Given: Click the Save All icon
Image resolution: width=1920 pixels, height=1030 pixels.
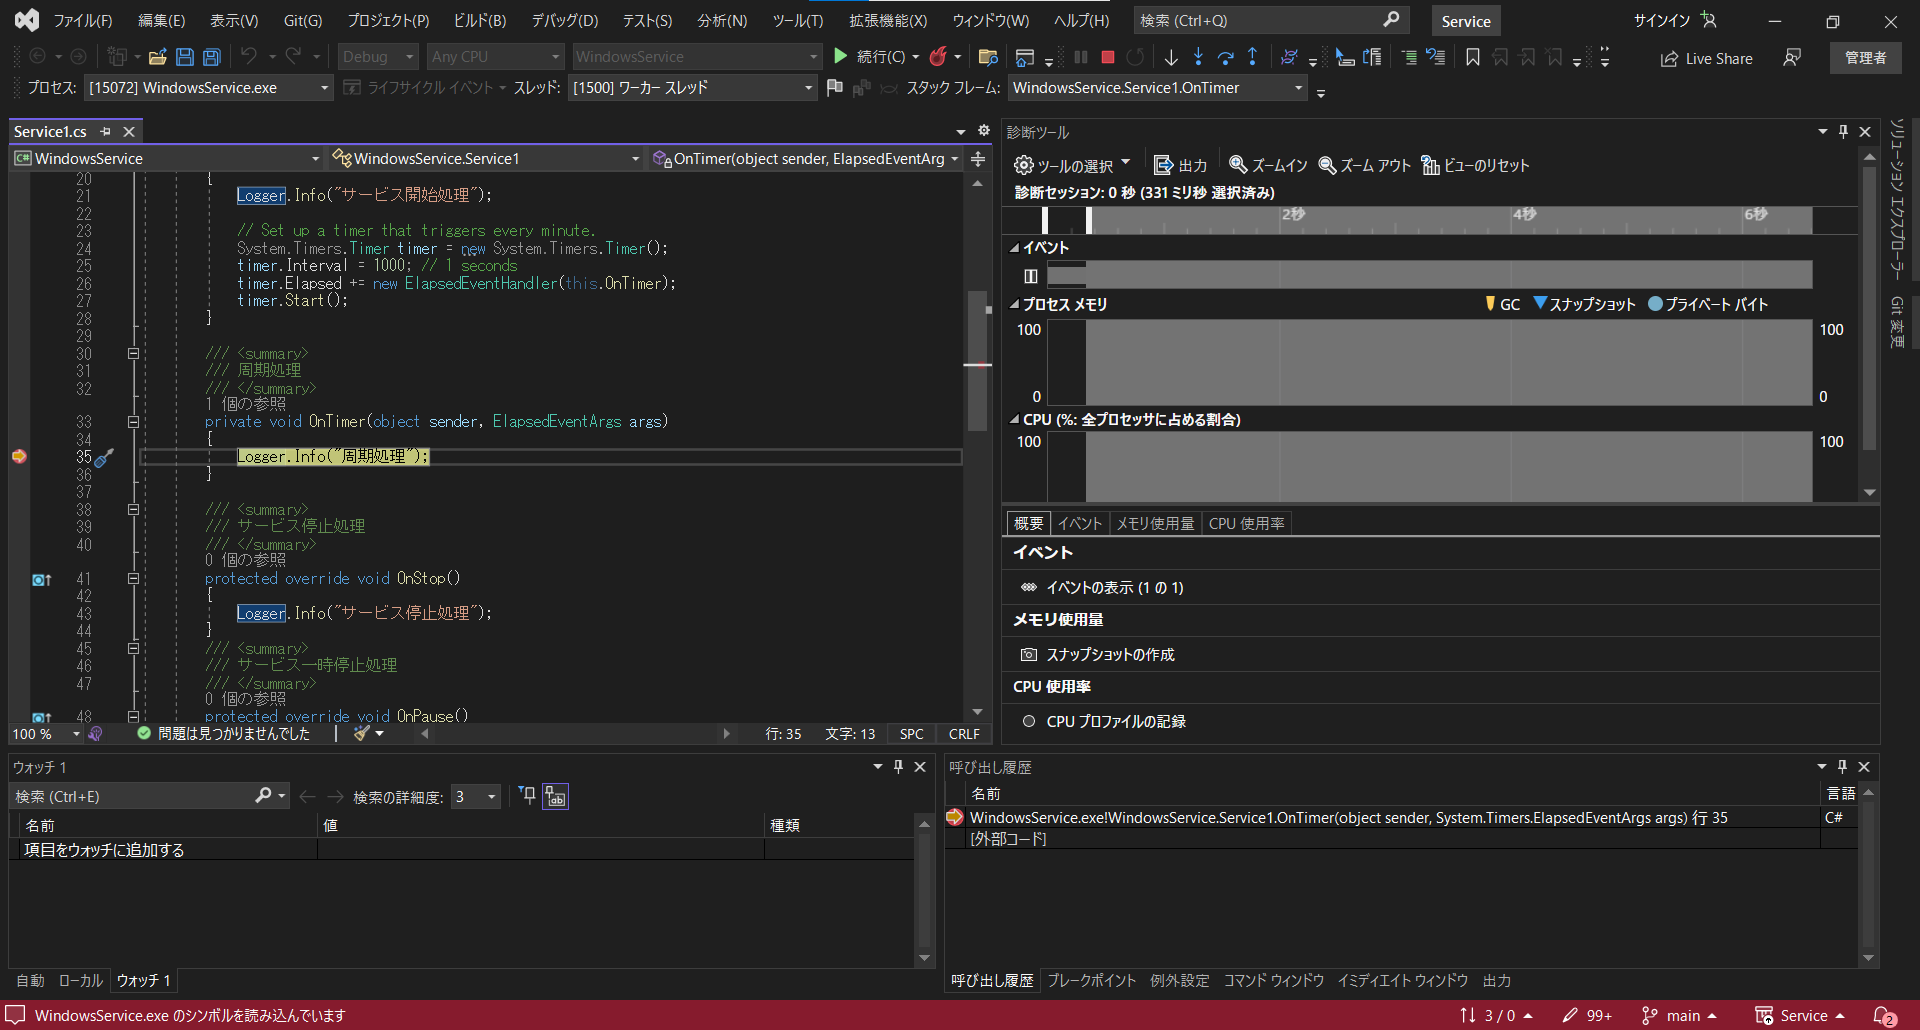Looking at the screenshot, I should click(x=212, y=57).
